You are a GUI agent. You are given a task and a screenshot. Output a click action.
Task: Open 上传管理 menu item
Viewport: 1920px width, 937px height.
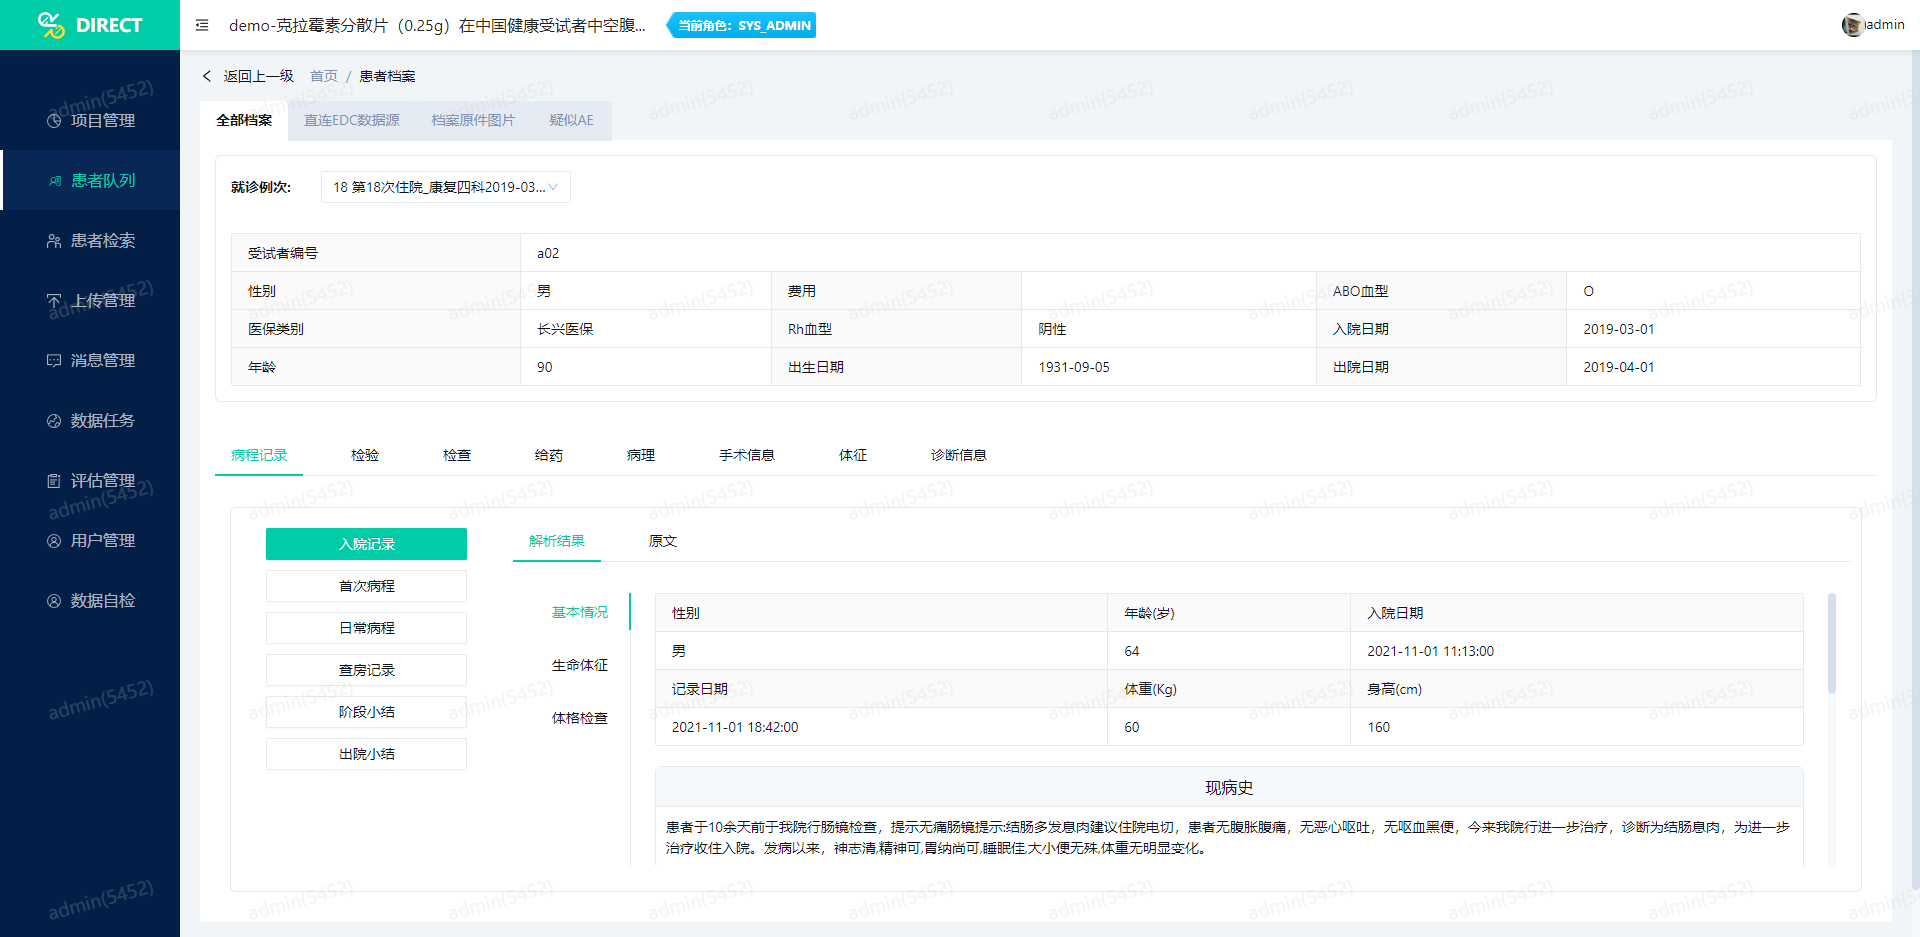pos(90,301)
